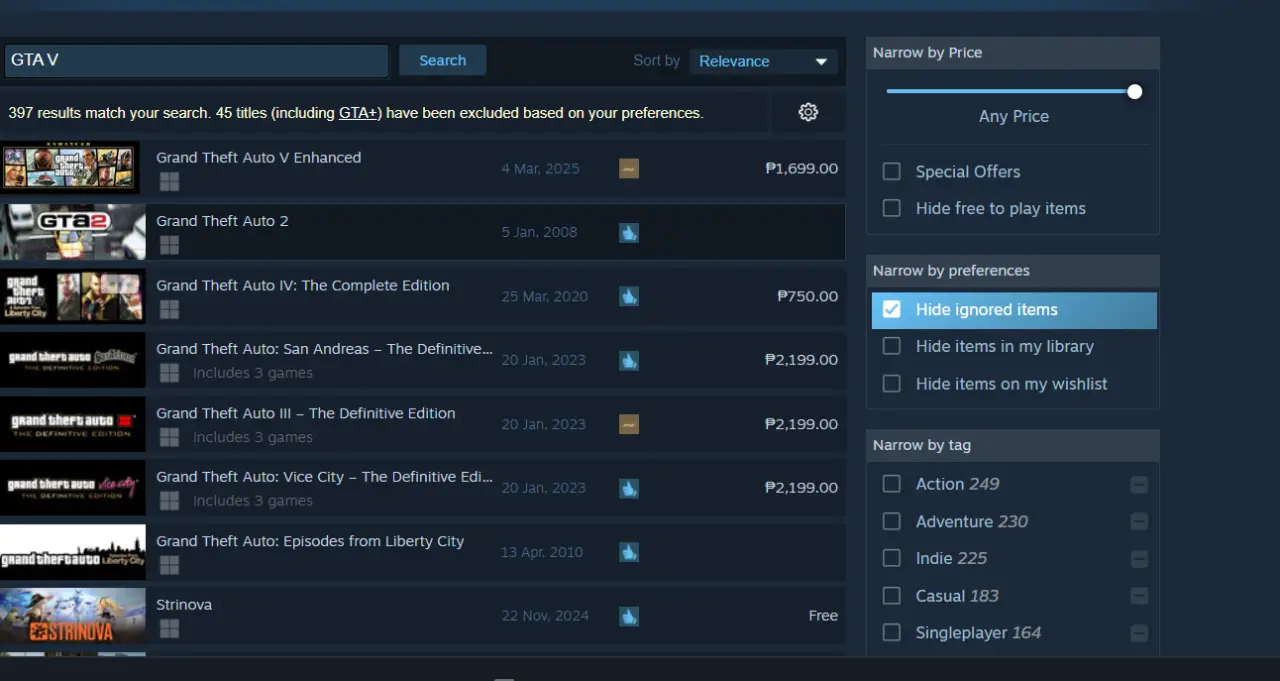Click the ₱750.00 price
The image size is (1280, 681).
[x=807, y=296]
